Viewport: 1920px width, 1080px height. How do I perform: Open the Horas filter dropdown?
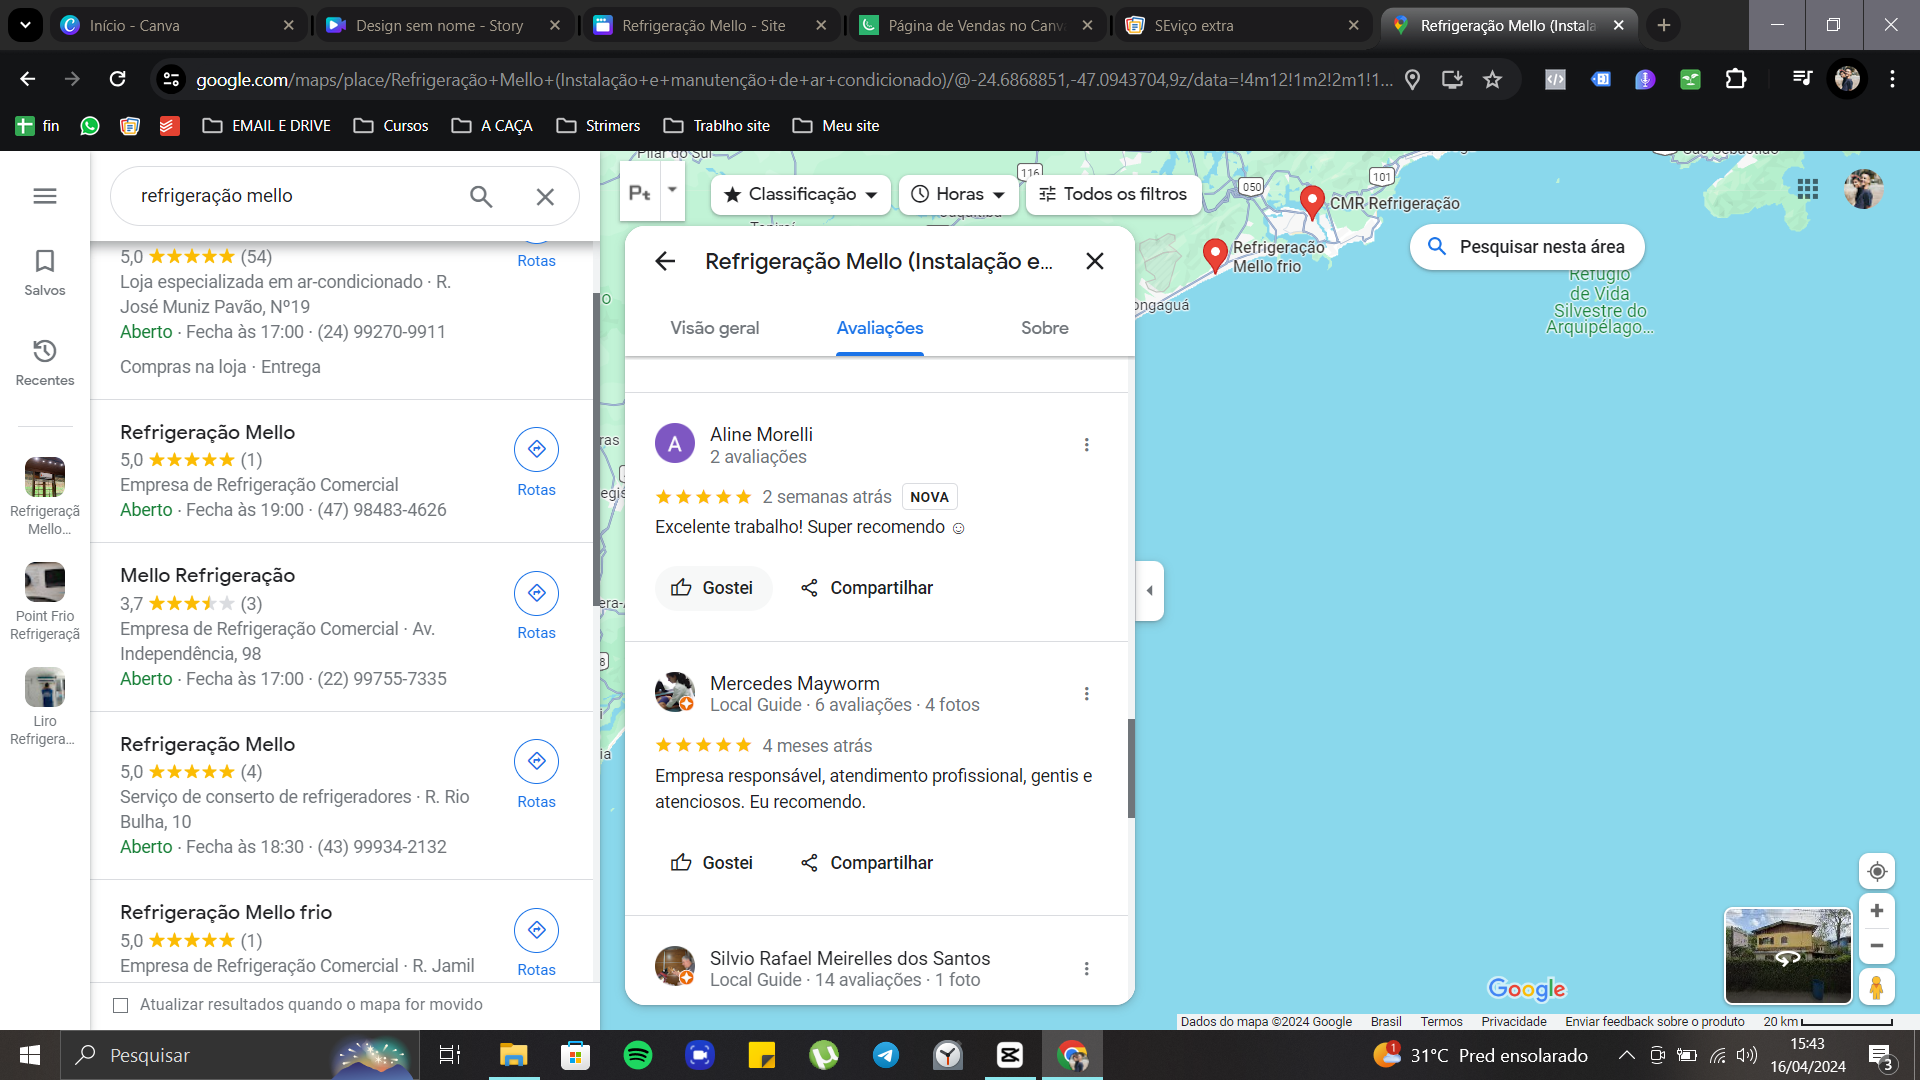pyautogui.click(x=958, y=194)
